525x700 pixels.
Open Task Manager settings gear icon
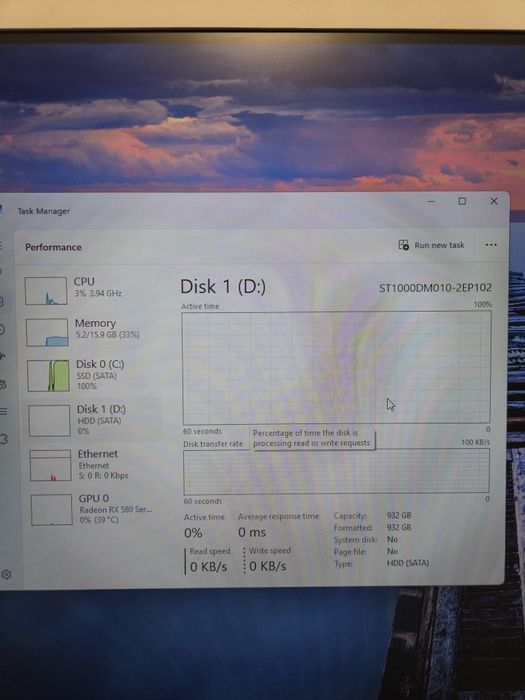tap(6, 574)
